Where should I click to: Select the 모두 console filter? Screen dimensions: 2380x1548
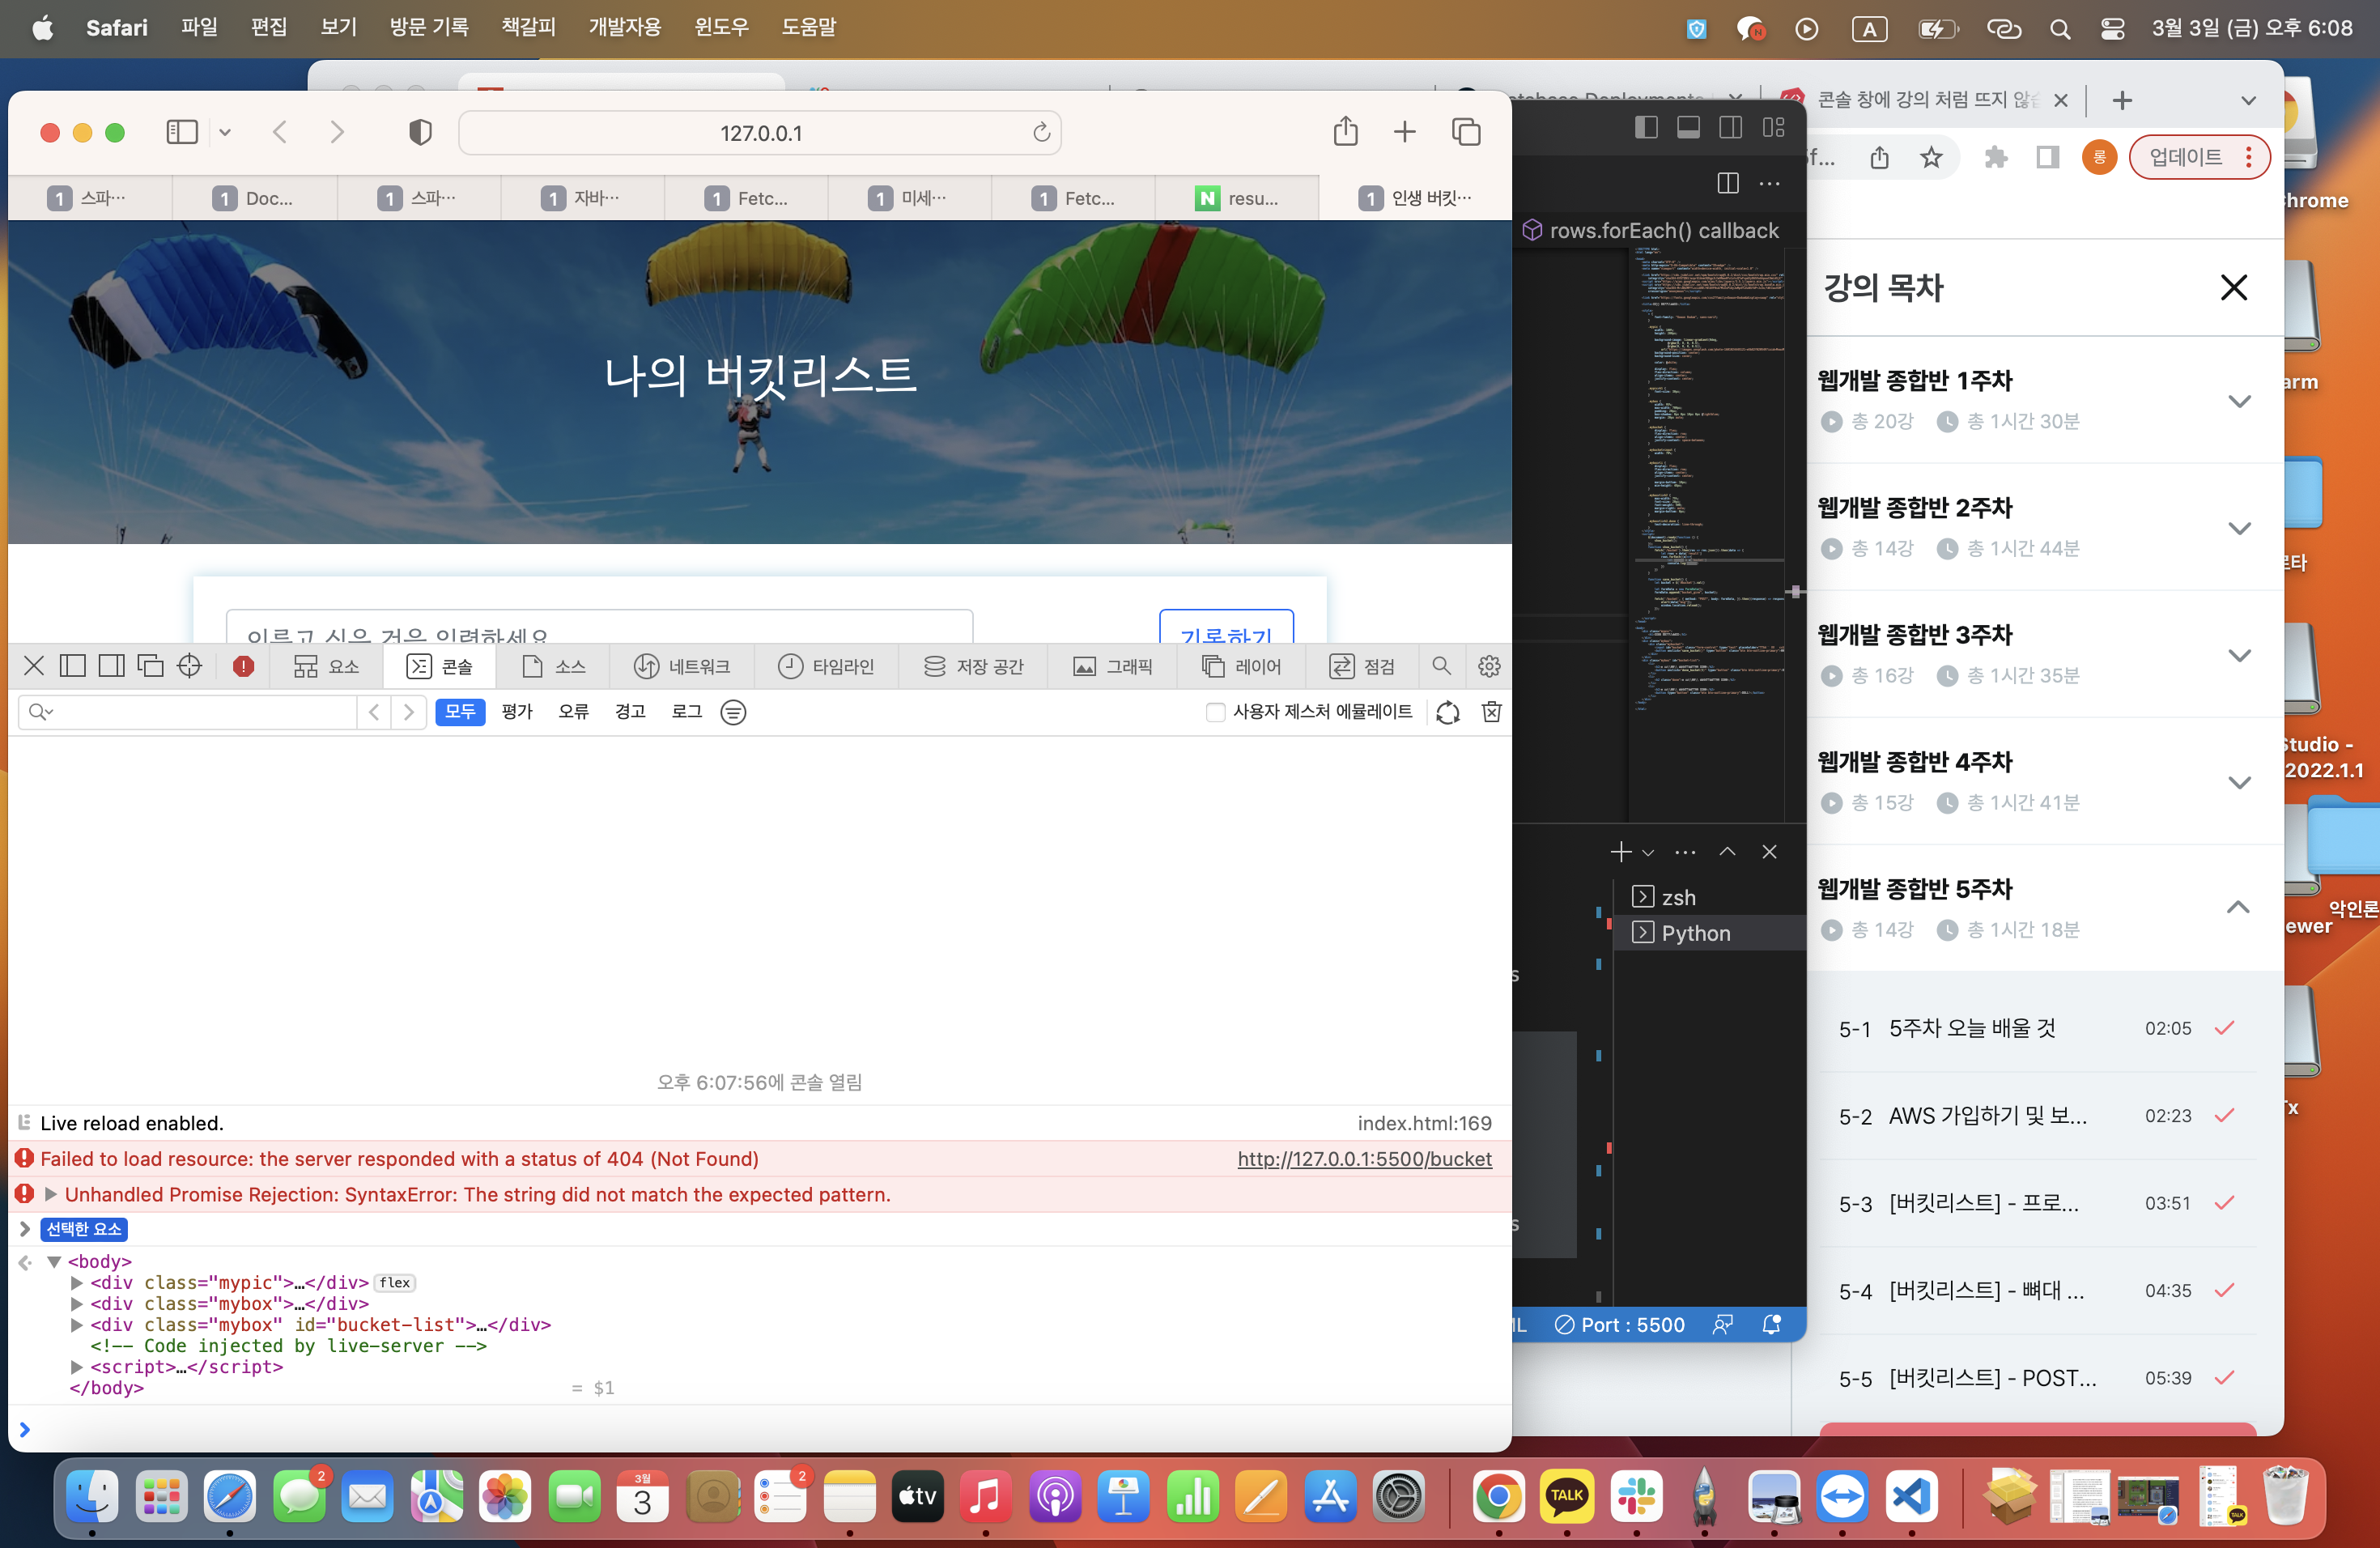pos(460,712)
